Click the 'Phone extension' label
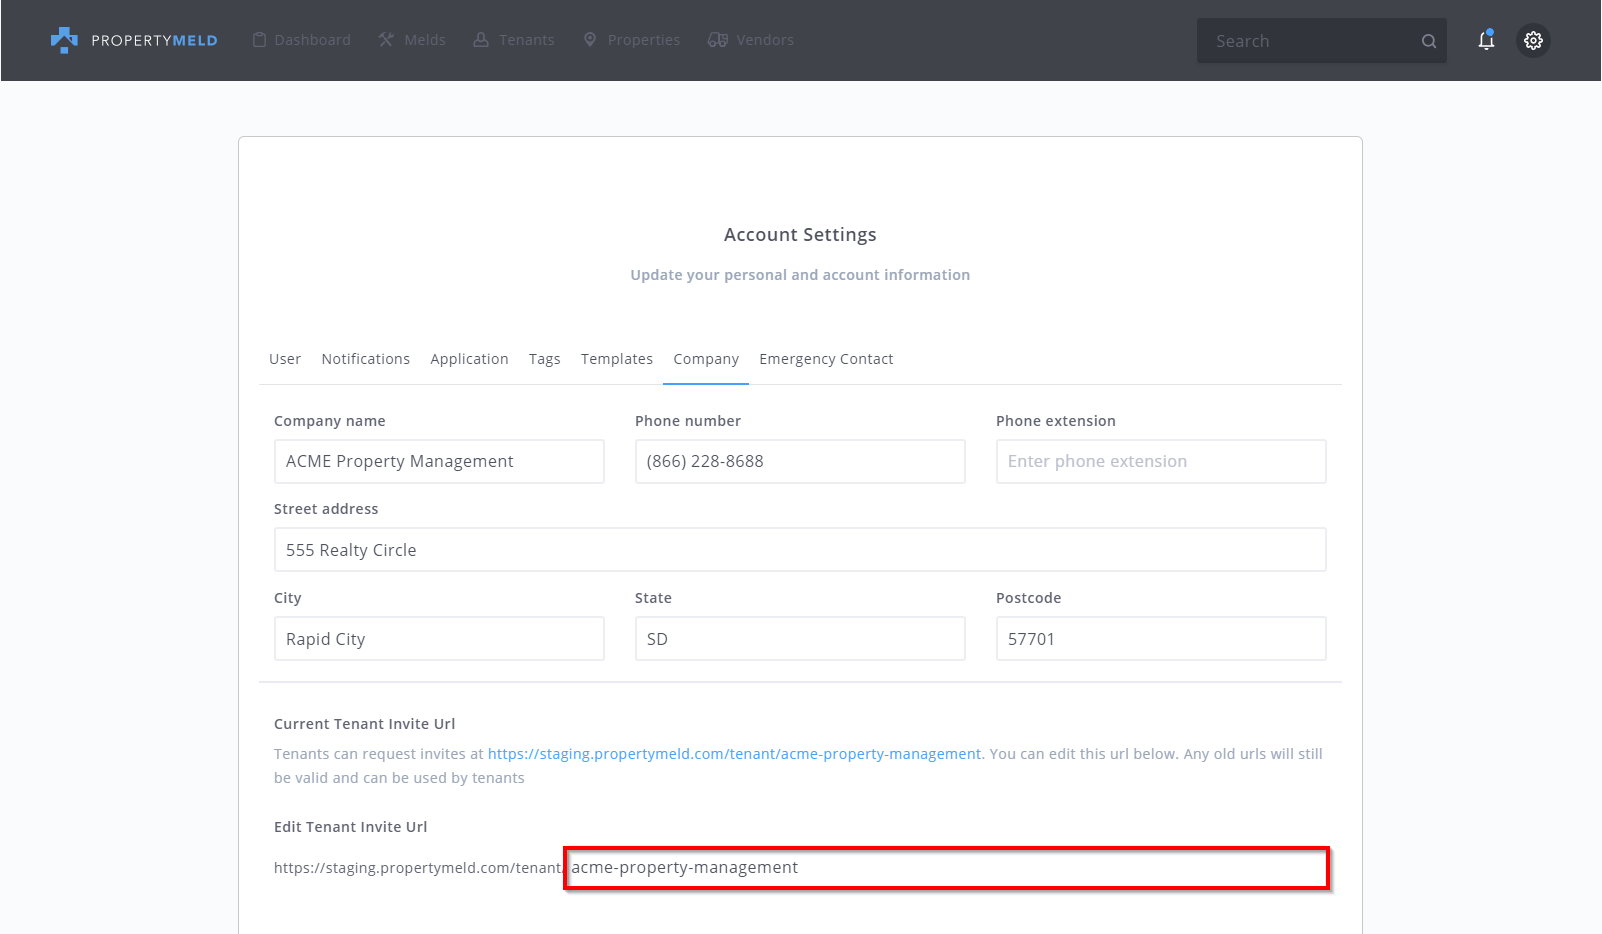 [x=1056, y=421]
